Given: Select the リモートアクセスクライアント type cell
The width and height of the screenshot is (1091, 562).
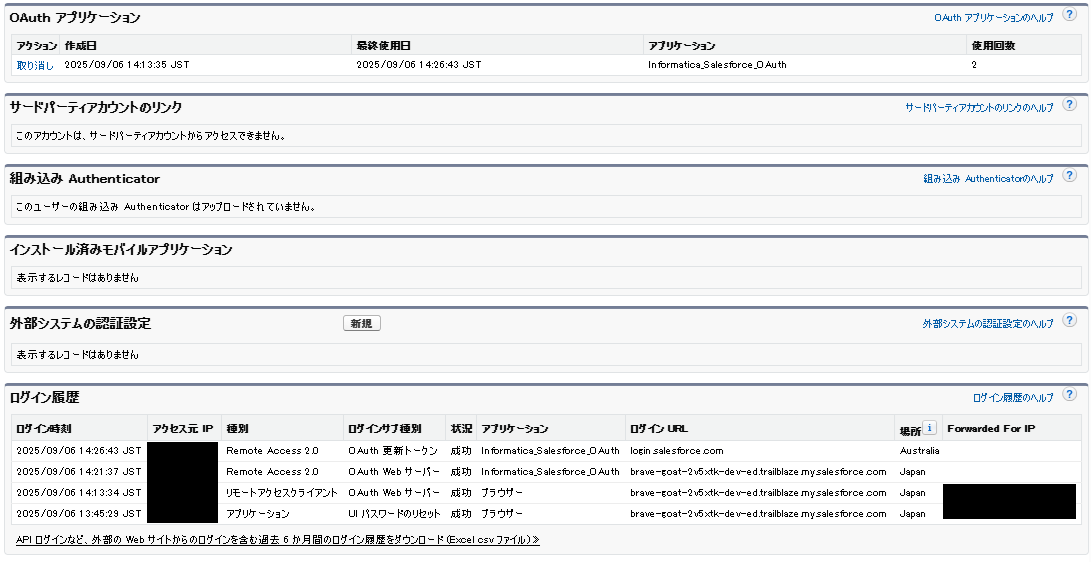Looking at the screenshot, I should [282, 492].
